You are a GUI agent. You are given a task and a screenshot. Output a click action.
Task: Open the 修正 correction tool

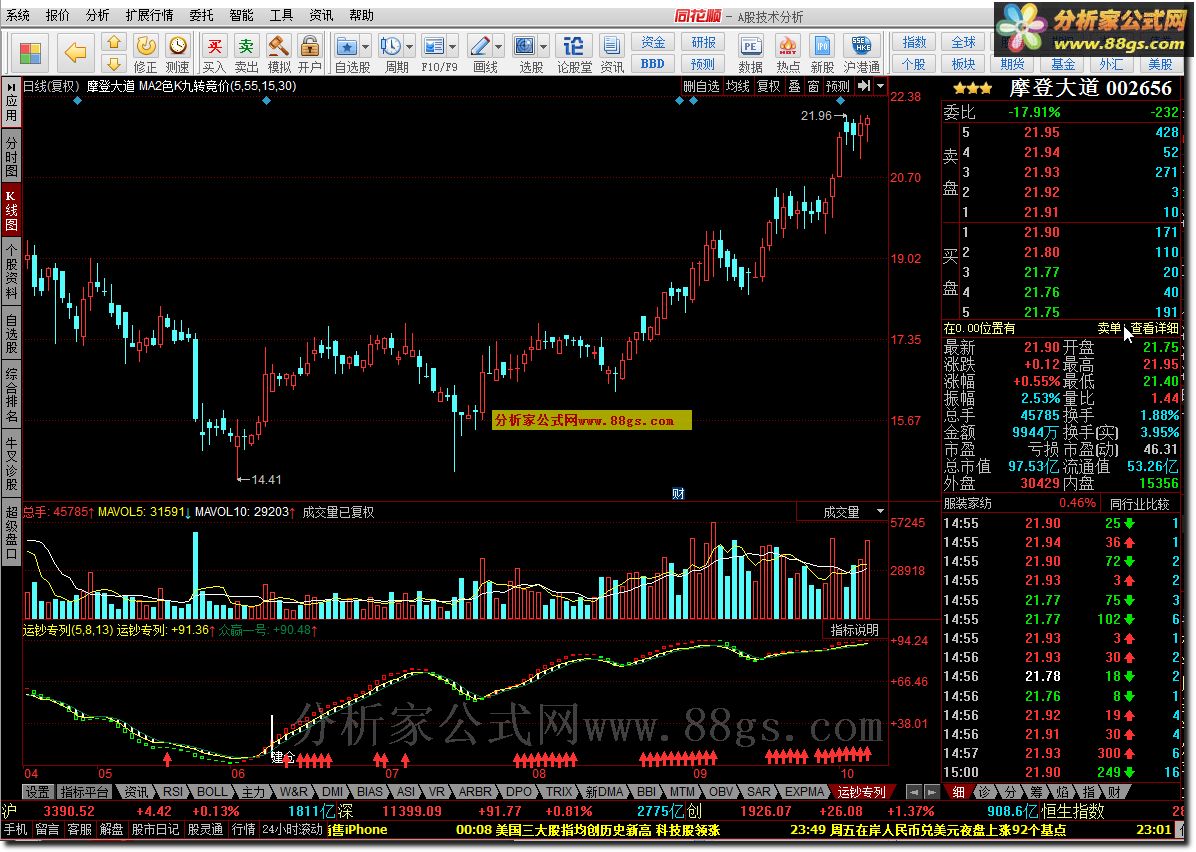pyautogui.click(x=146, y=54)
